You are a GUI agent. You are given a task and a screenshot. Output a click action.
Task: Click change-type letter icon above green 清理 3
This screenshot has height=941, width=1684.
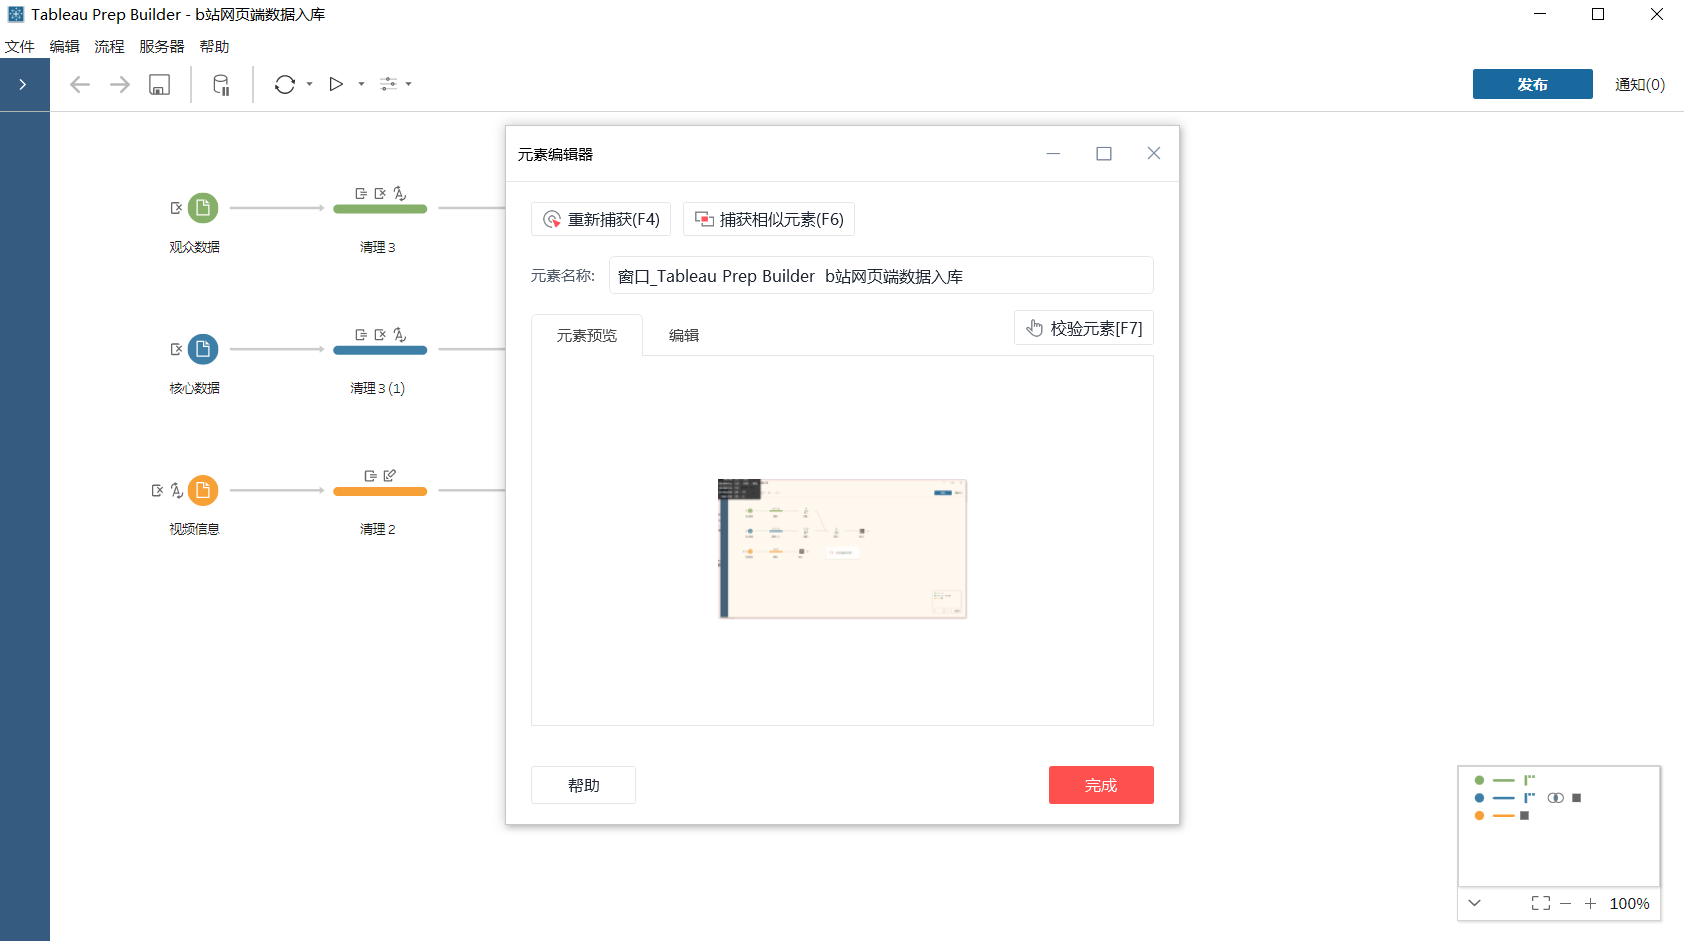click(x=400, y=194)
